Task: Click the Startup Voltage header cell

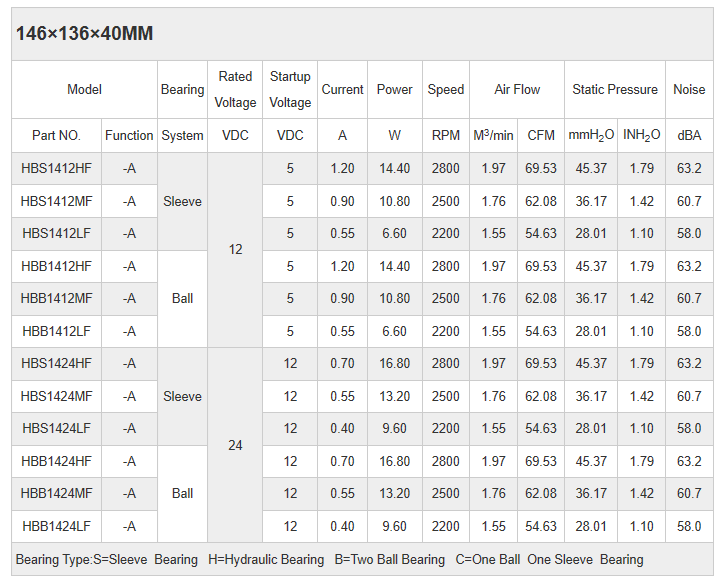Action: coord(290,89)
